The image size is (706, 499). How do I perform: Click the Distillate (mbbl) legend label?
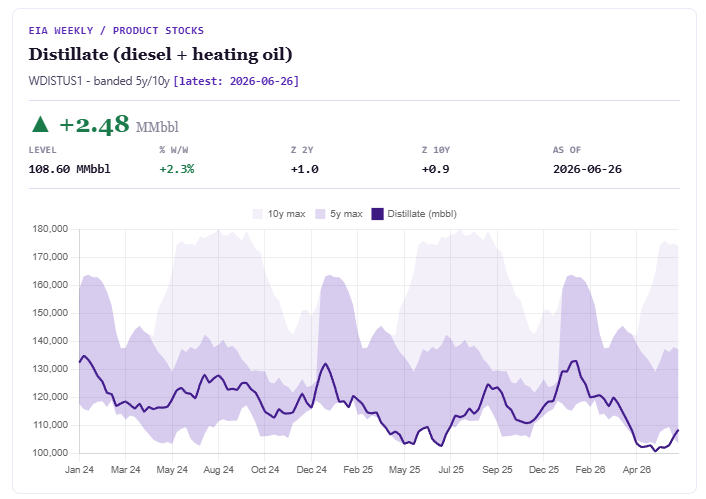(x=422, y=214)
